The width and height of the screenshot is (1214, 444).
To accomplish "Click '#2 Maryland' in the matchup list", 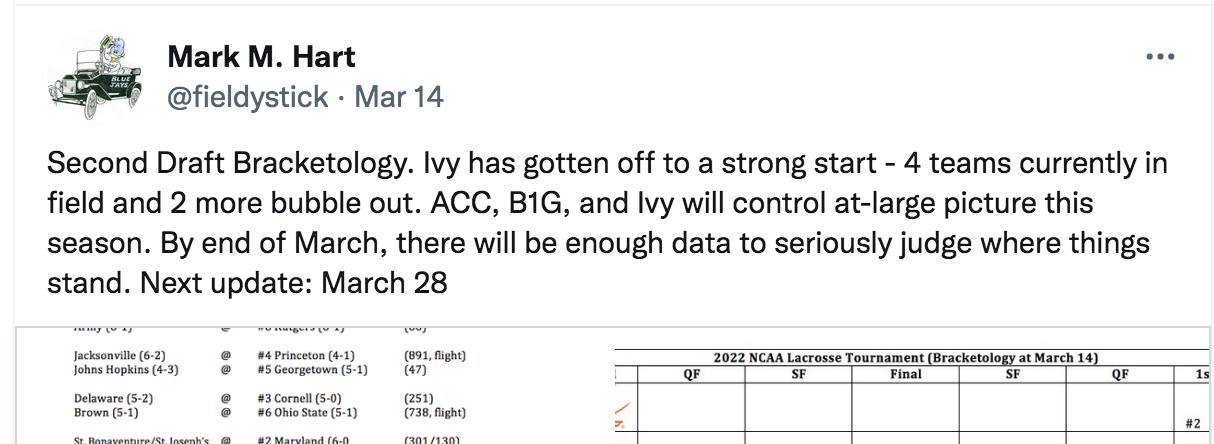I will pyautogui.click(x=300, y=439).
